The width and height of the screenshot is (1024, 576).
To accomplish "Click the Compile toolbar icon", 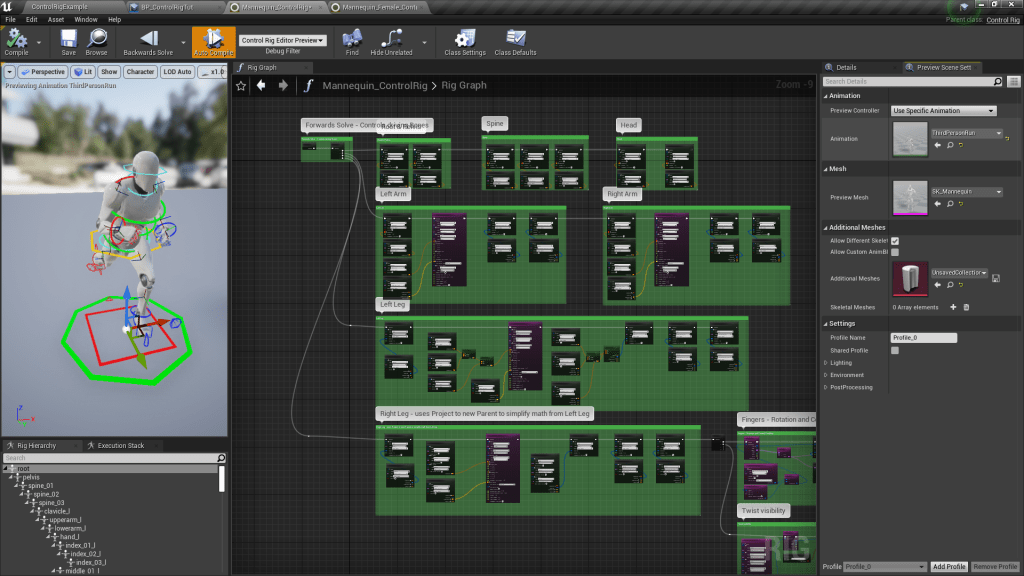I will pyautogui.click(x=16, y=39).
